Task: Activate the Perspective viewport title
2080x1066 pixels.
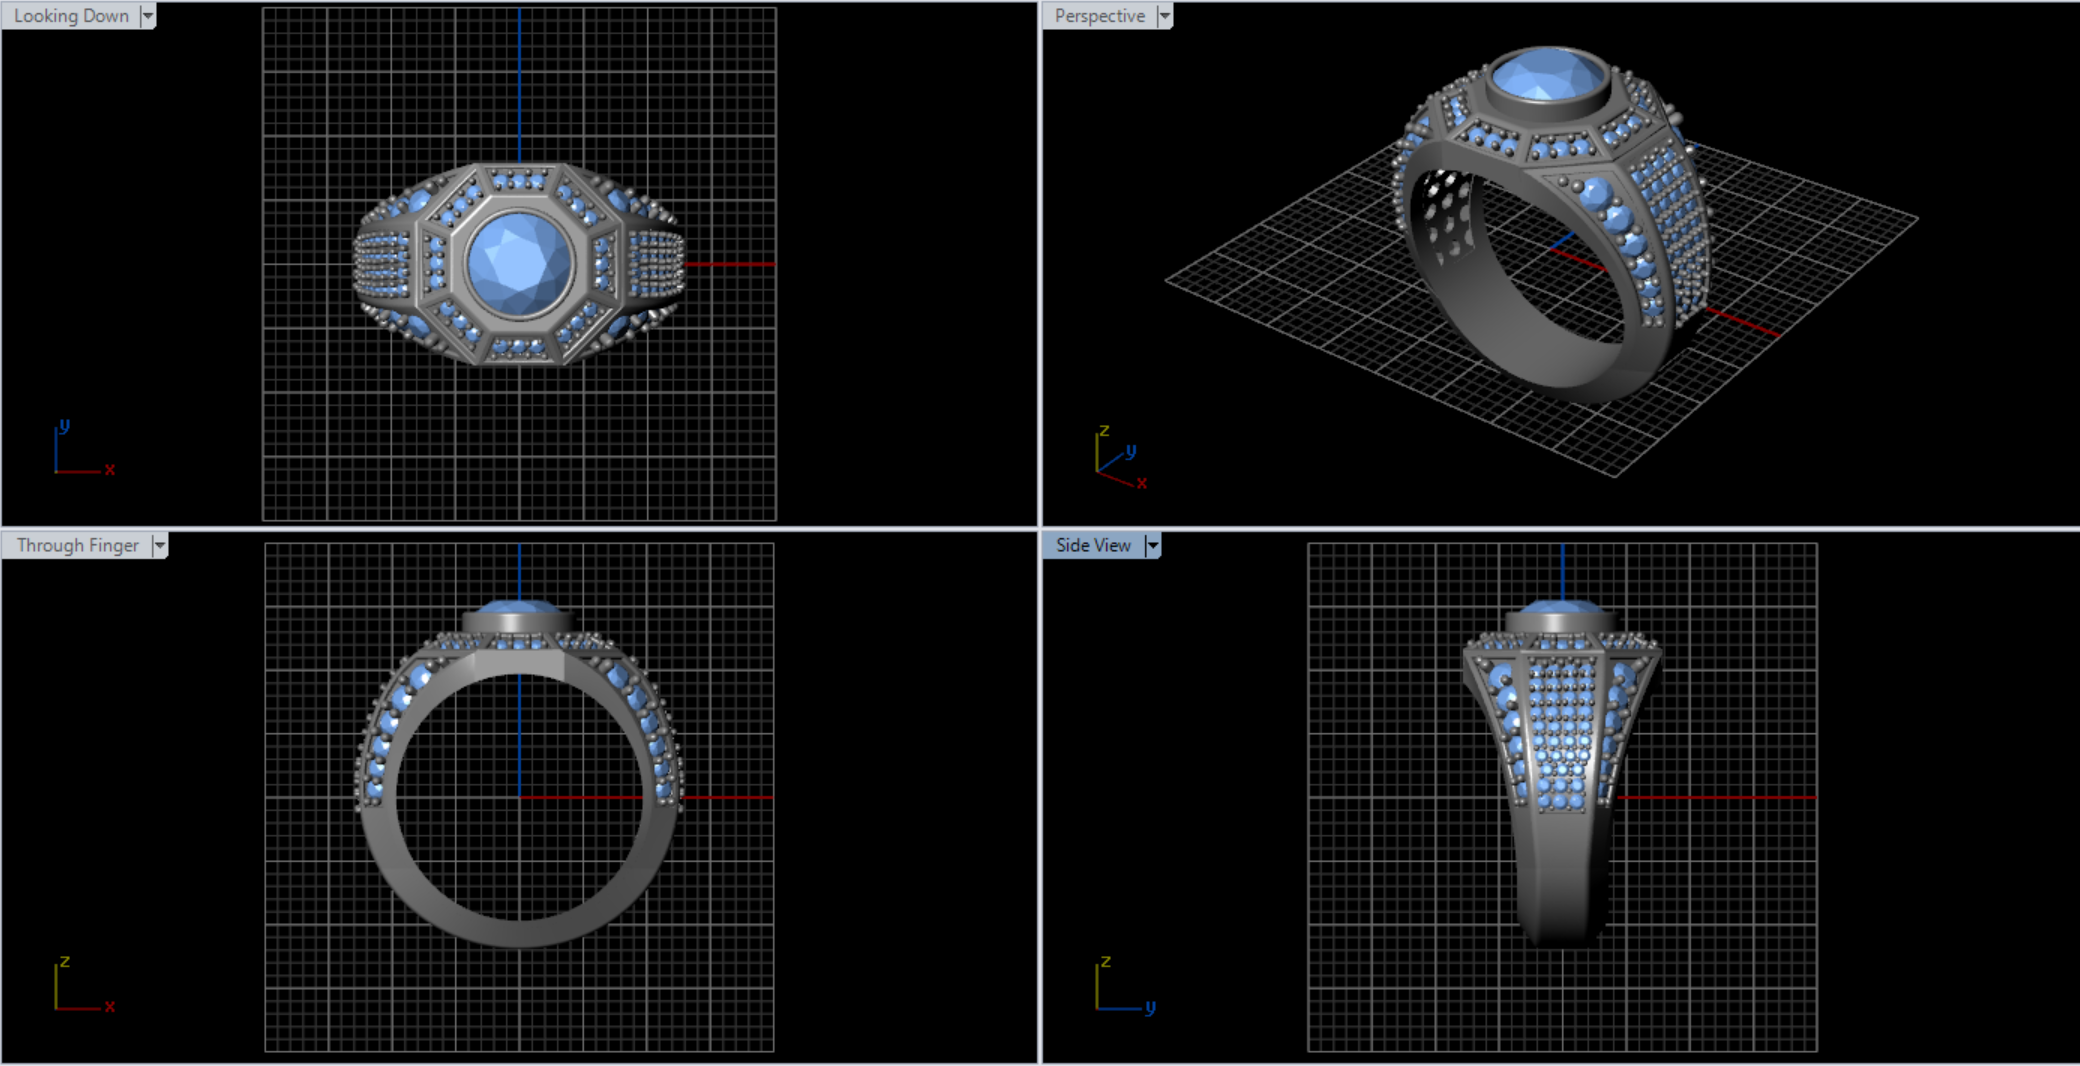Action: pyautogui.click(x=1099, y=16)
